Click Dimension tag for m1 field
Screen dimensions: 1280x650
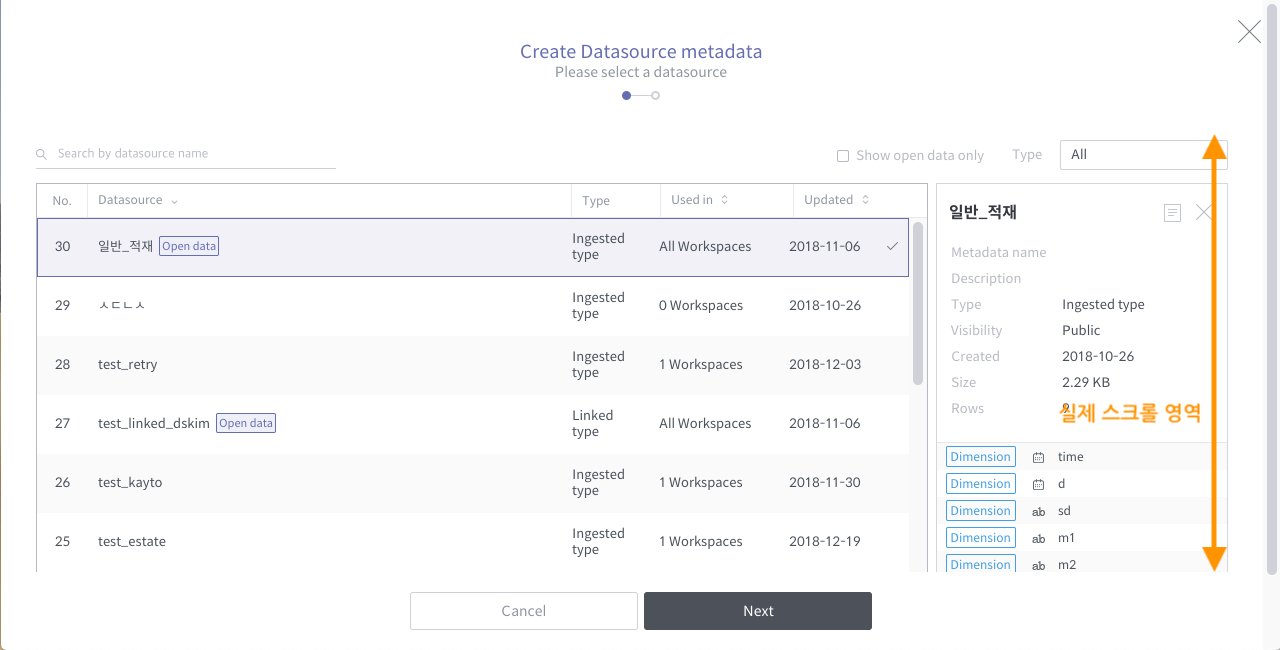980,538
